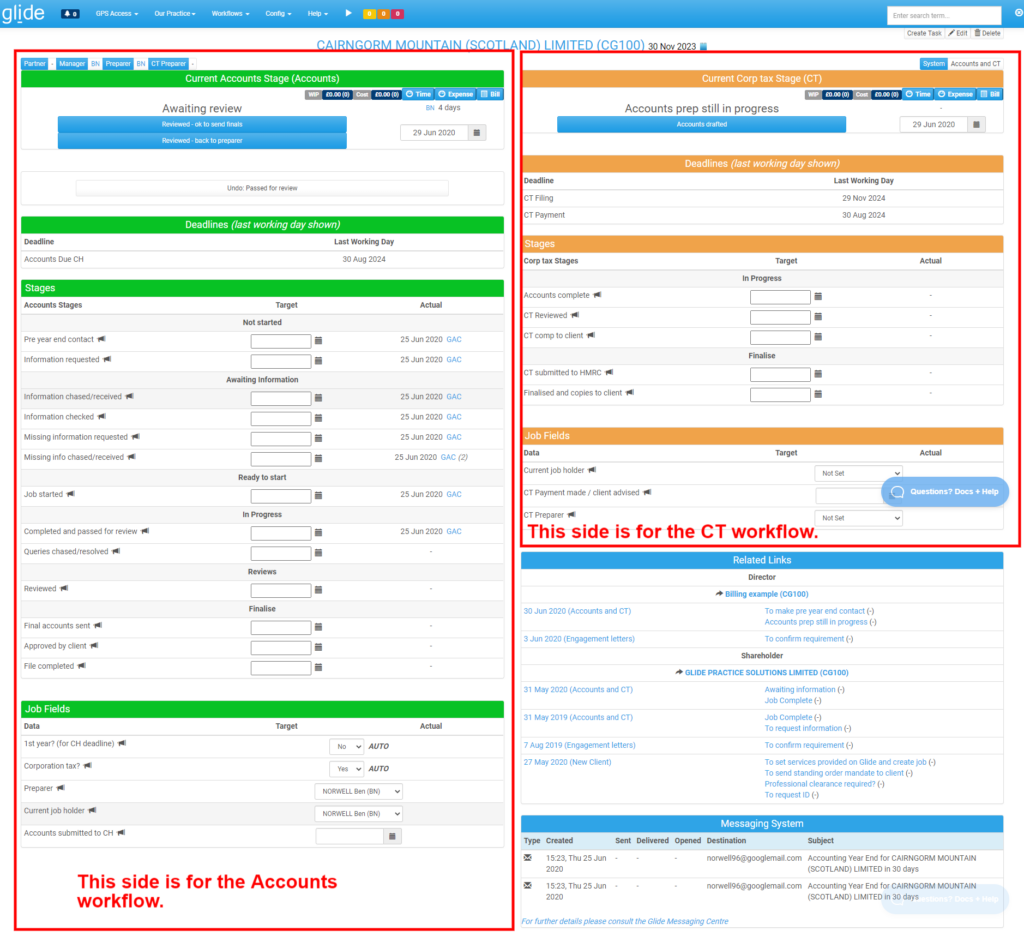Open calendar for Approved by client target
The image size is (1024, 936).
click(x=319, y=647)
